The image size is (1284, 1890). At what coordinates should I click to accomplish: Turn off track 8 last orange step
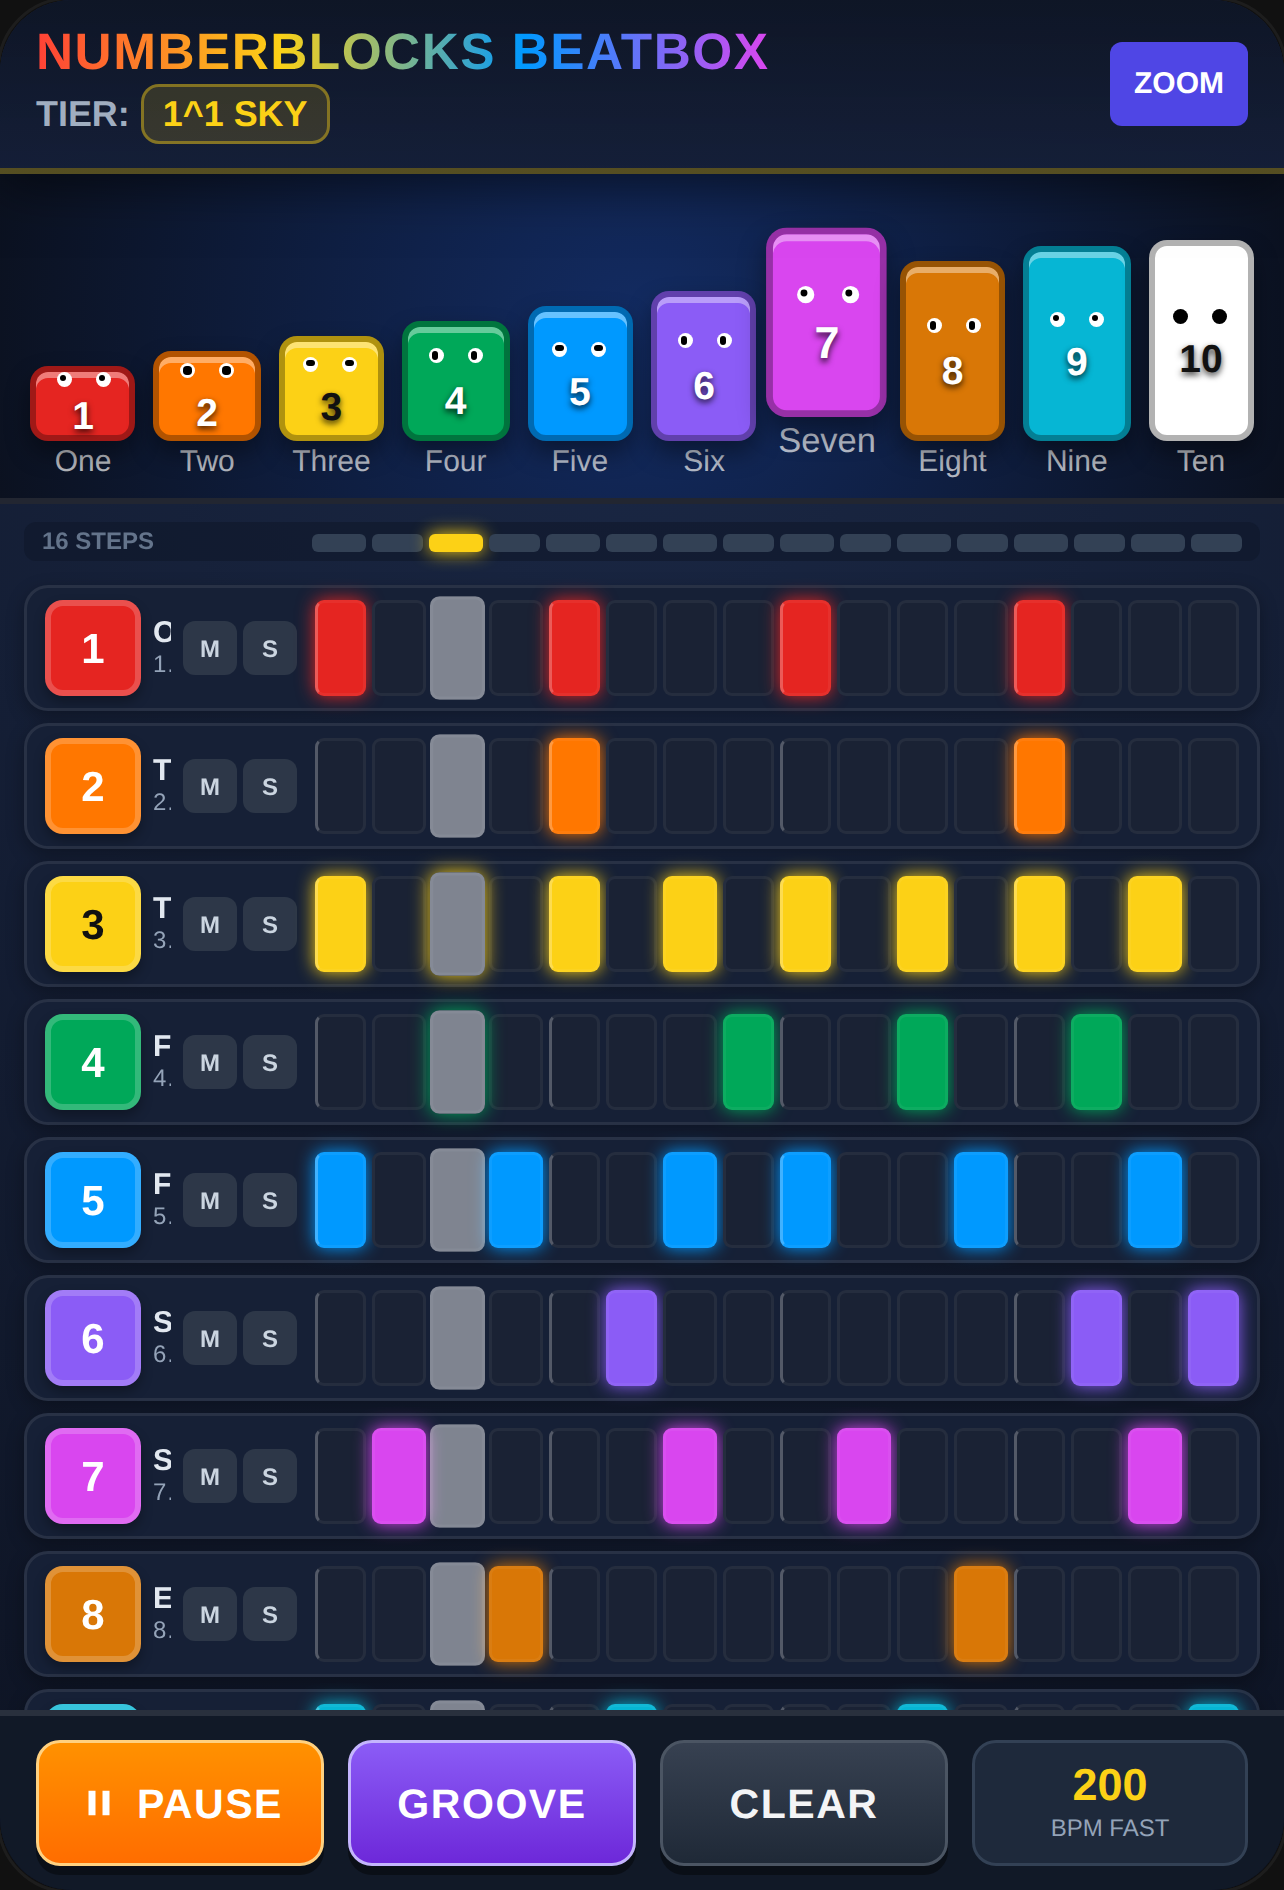tap(981, 1614)
